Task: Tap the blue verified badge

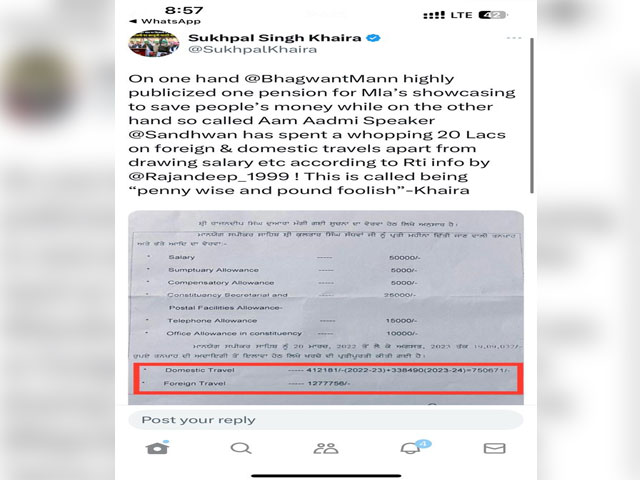Action: tap(373, 38)
